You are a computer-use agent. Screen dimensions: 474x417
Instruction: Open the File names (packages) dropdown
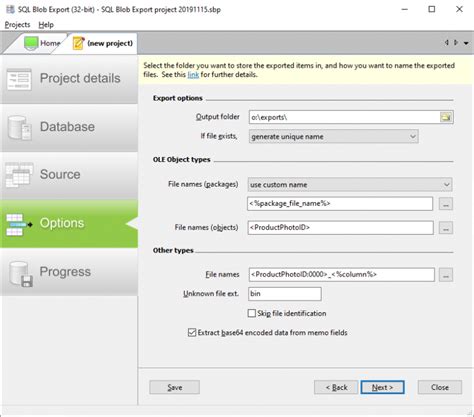coord(350,184)
